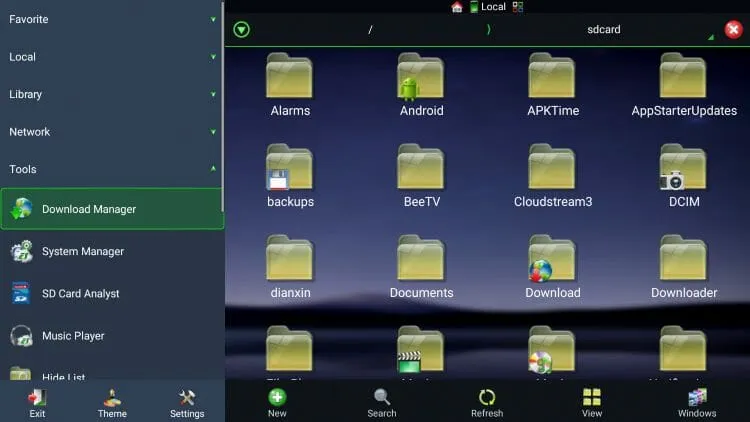
Task: Open the Theme chooser
Action: click(x=112, y=404)
